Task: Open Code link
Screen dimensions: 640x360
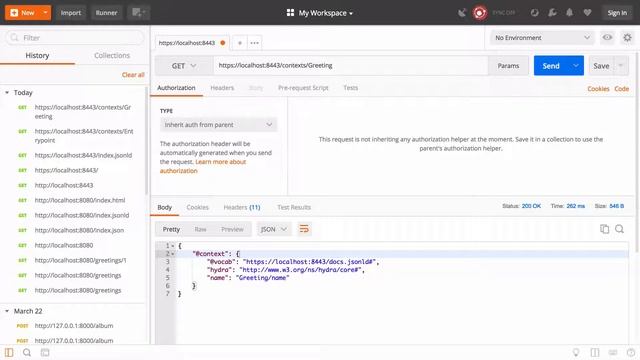Action: [622, 89]
